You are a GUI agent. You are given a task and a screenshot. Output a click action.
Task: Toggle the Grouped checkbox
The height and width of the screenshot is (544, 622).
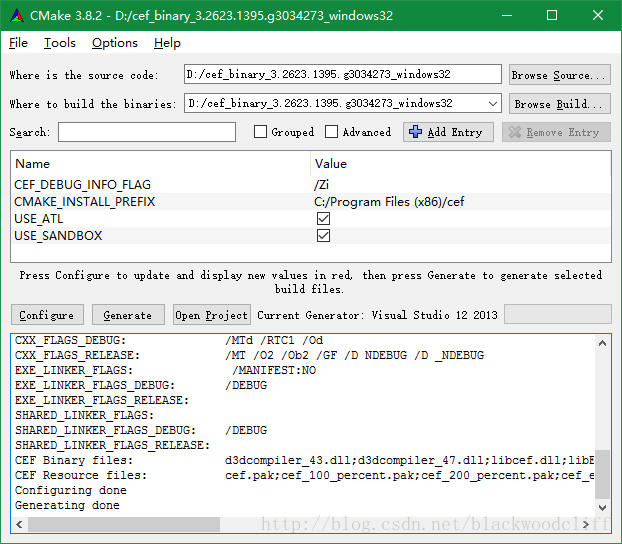click(260, 132)
